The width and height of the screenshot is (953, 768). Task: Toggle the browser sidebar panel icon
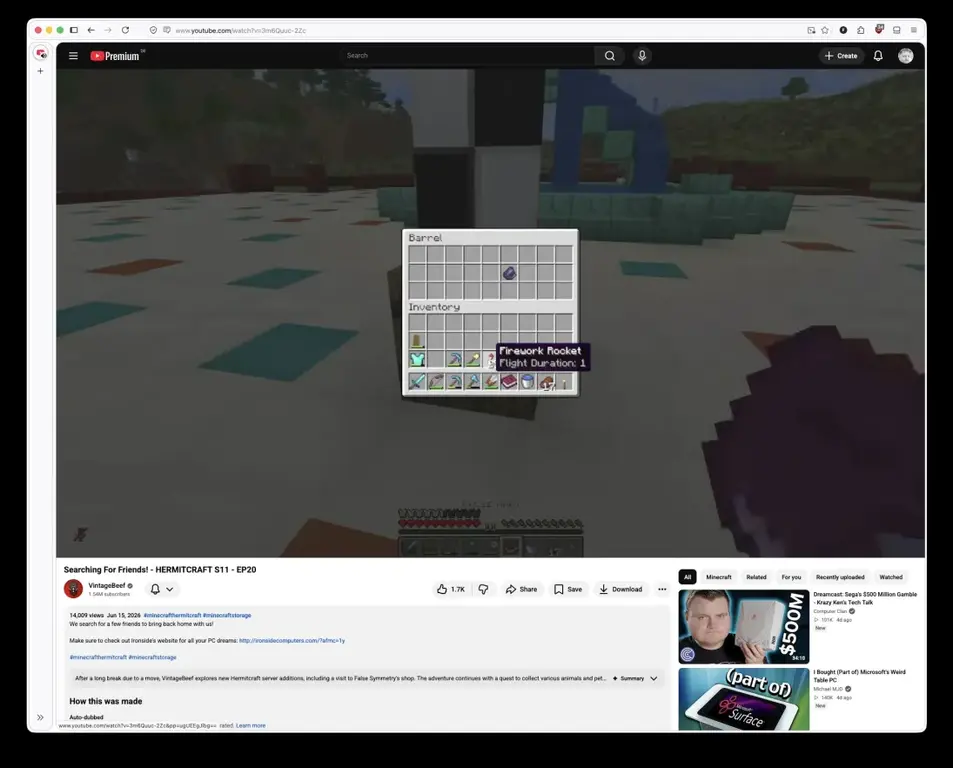[74, 30]
